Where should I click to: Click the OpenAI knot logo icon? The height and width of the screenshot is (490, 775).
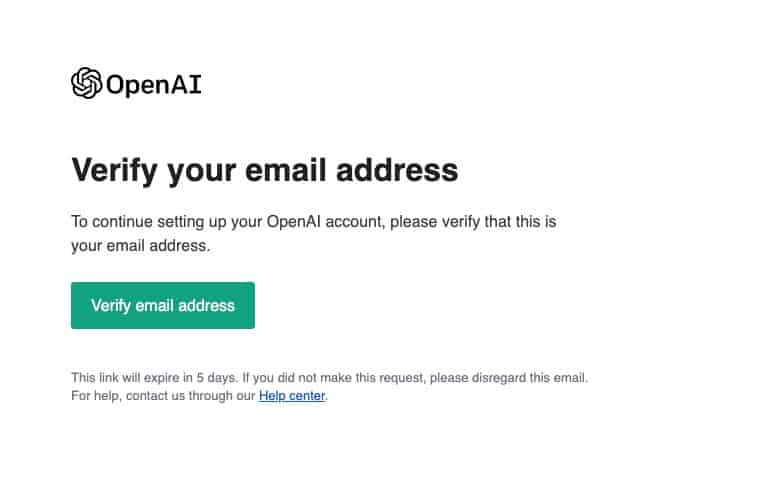click(86, 83)
